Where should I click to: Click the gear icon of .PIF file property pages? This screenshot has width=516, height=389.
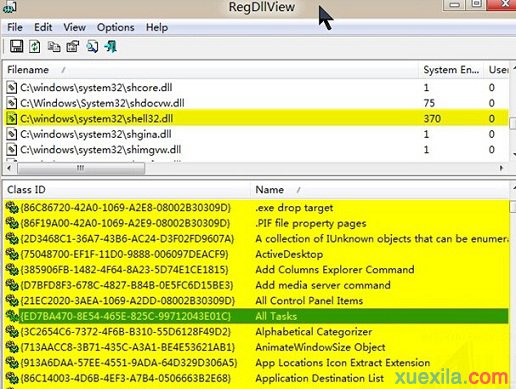coord(12,223)
